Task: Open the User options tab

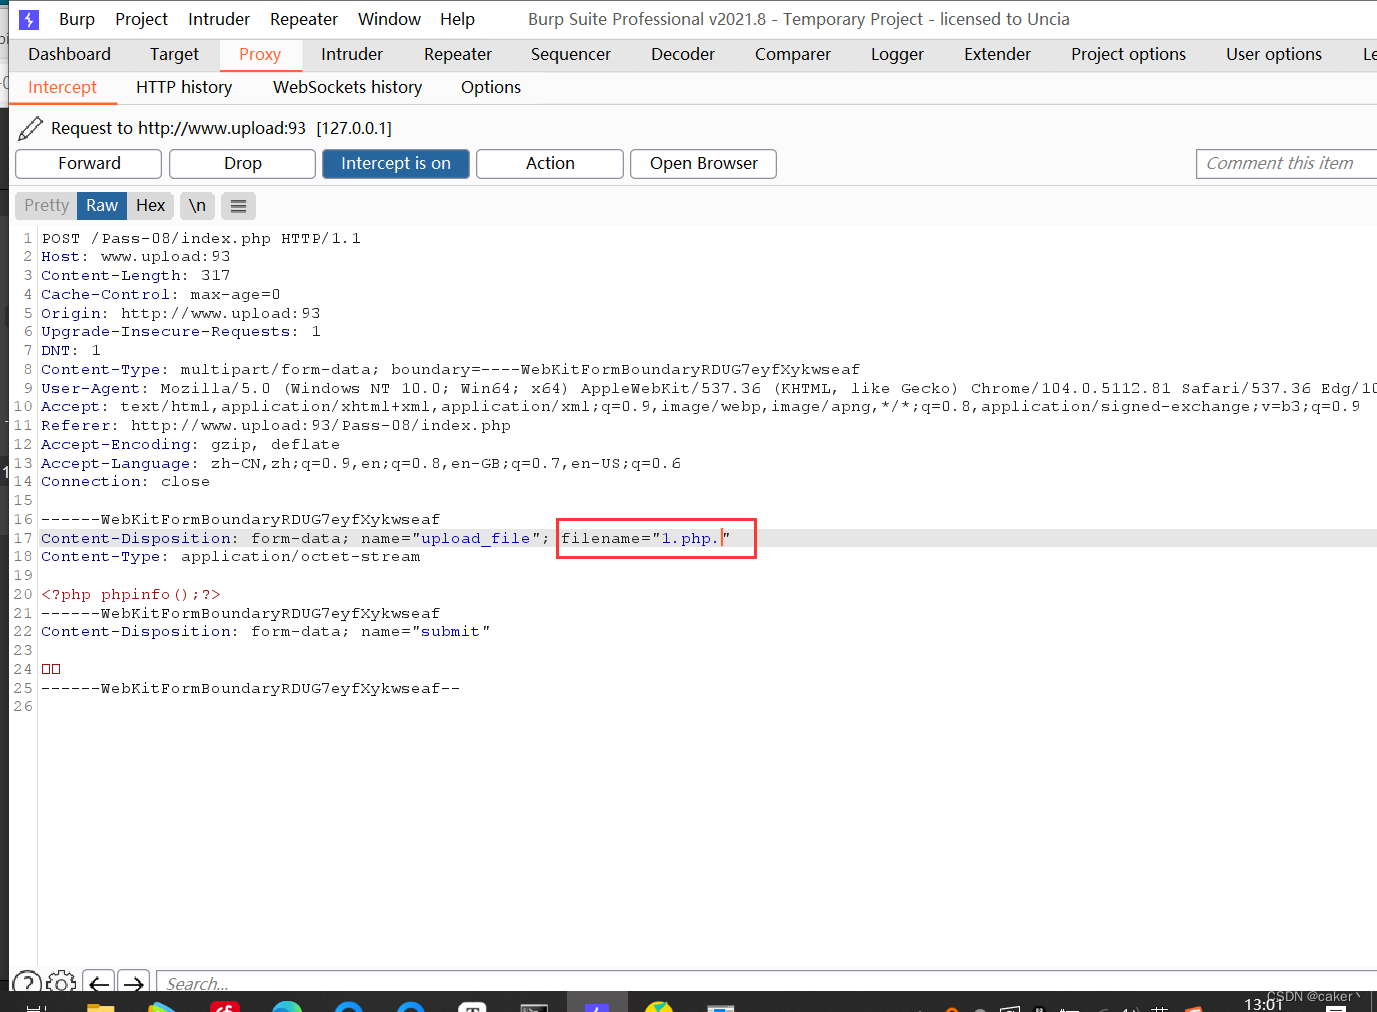Action: (1274, 55)
